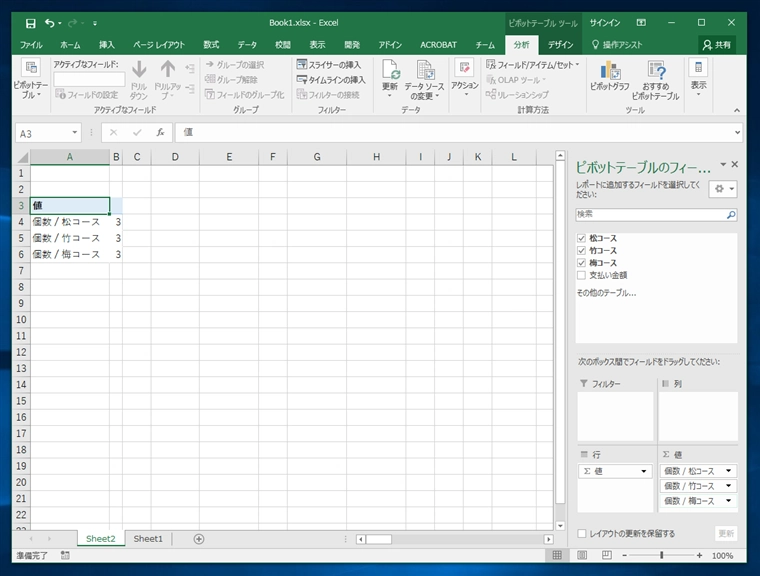Viewport: 760px width, 576px height.
Task: Open the ファイル tab
Action: 31,45
